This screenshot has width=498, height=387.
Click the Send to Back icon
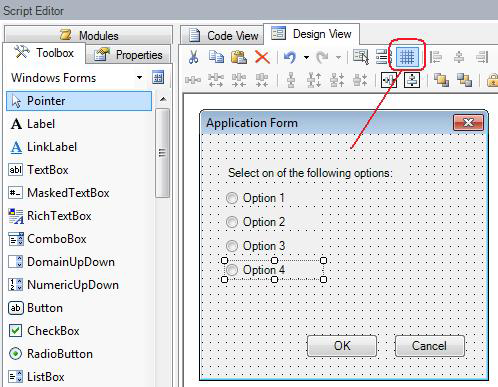464,80
